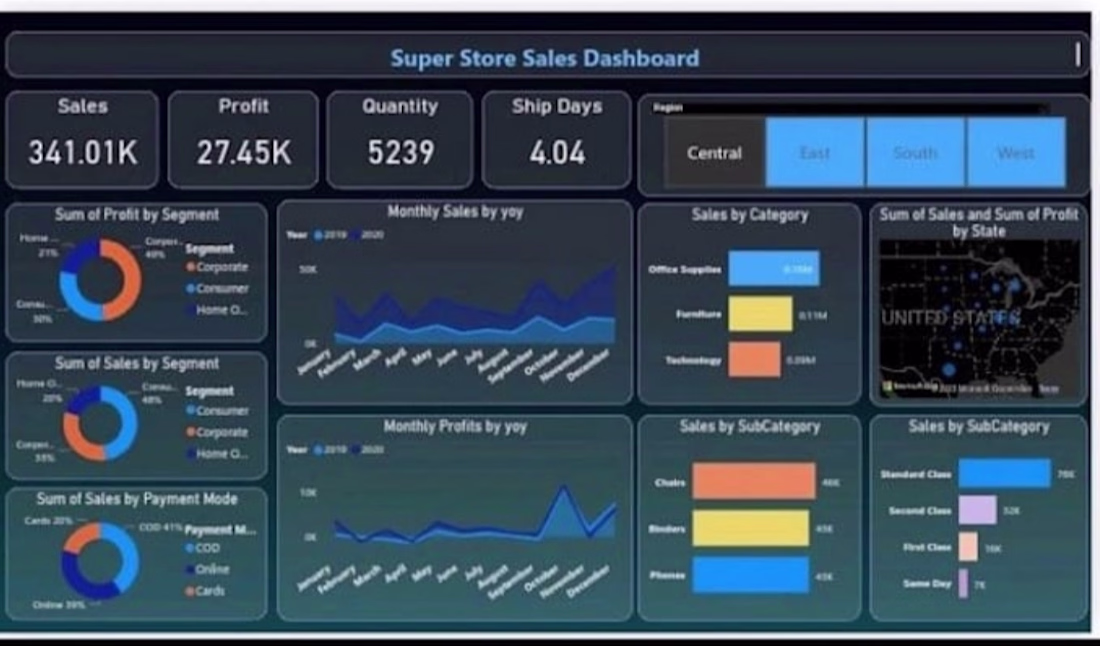Select the South region slicer tile
The height and width of the screenshot is (646, 1100).
pos(915,152)
